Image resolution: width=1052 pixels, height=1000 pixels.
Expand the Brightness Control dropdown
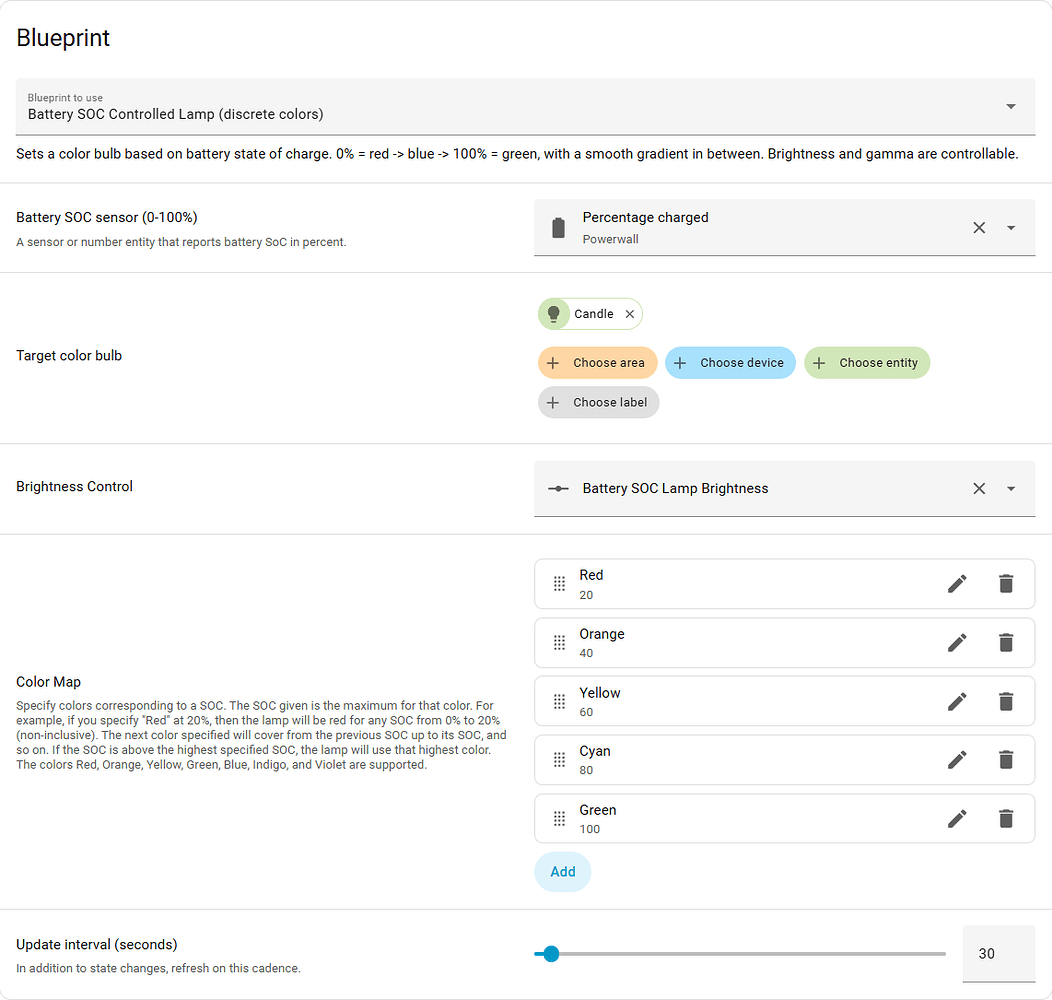pyautogui.click(x=1010, y=488)
